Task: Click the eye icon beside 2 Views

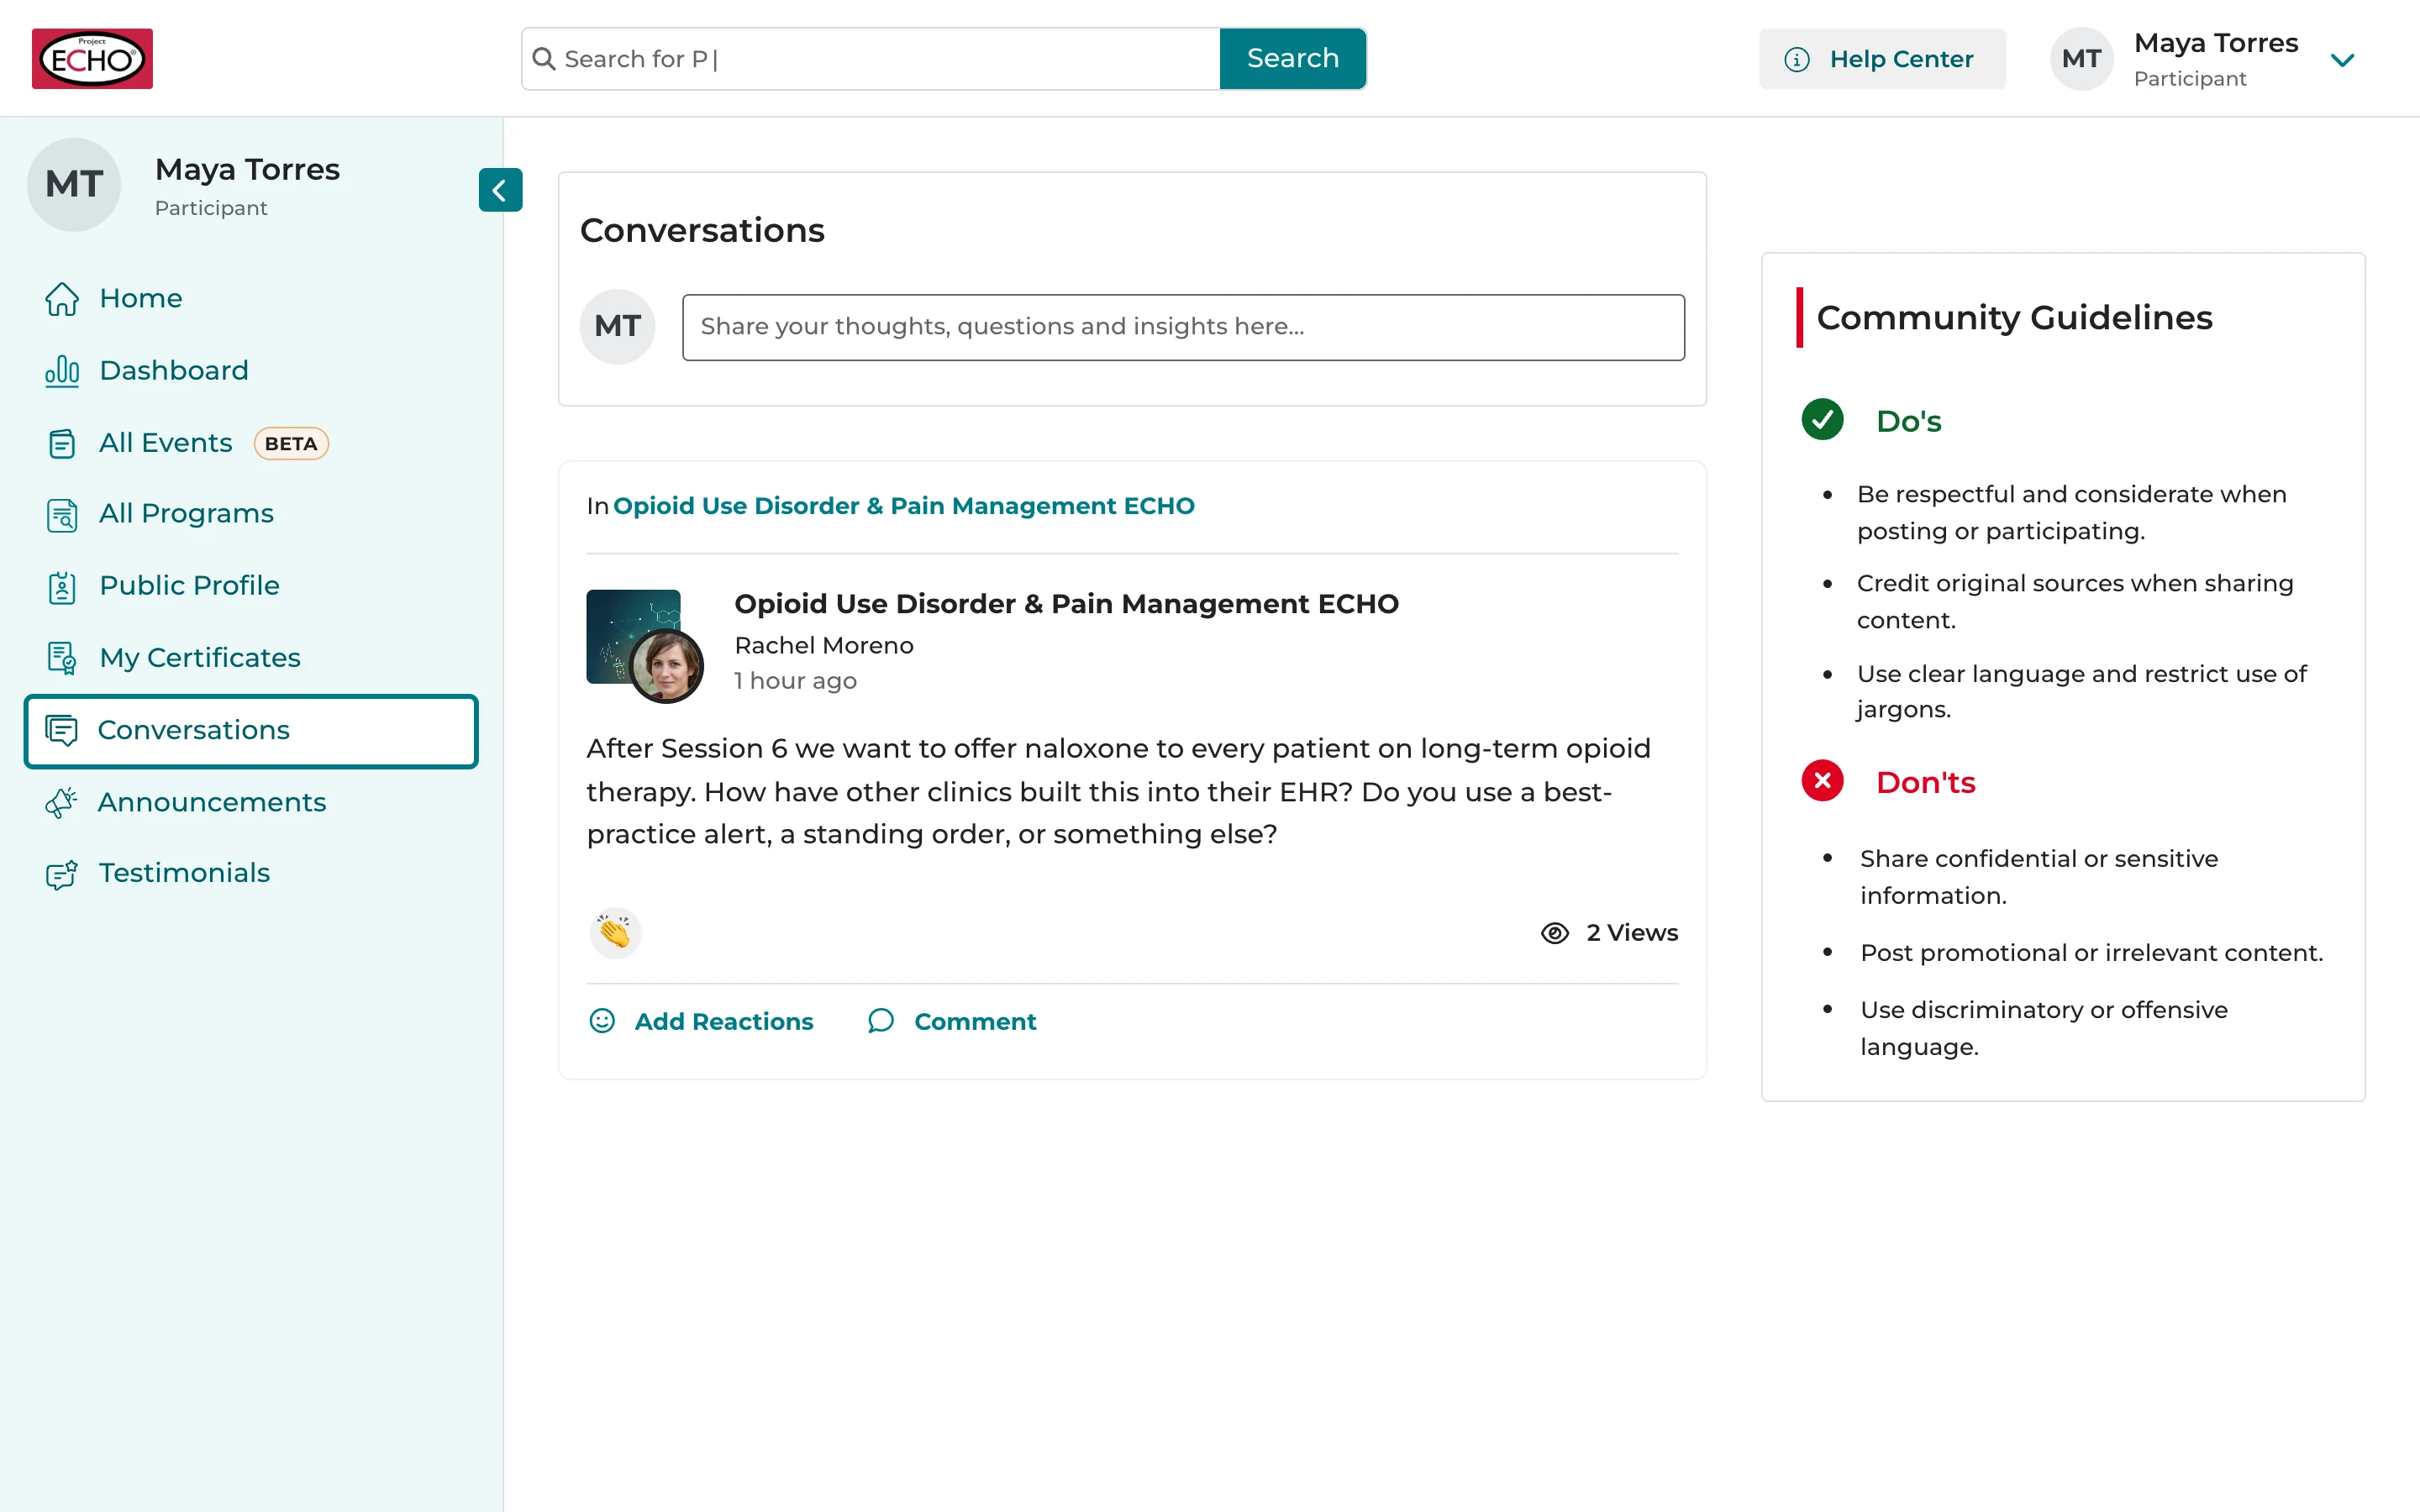Action: coord(1554,932)
